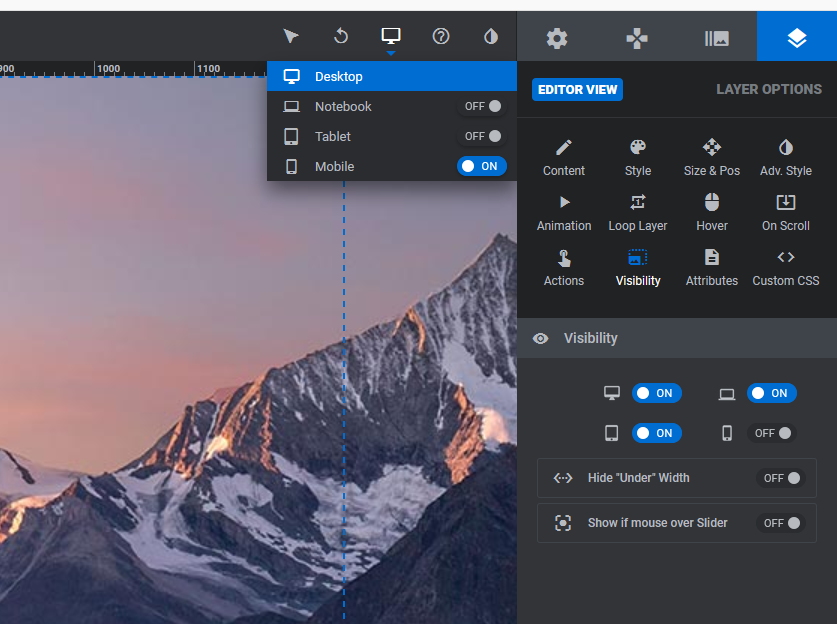
Task: Open the device preview monitor icon
Action: tap(391, 36)
